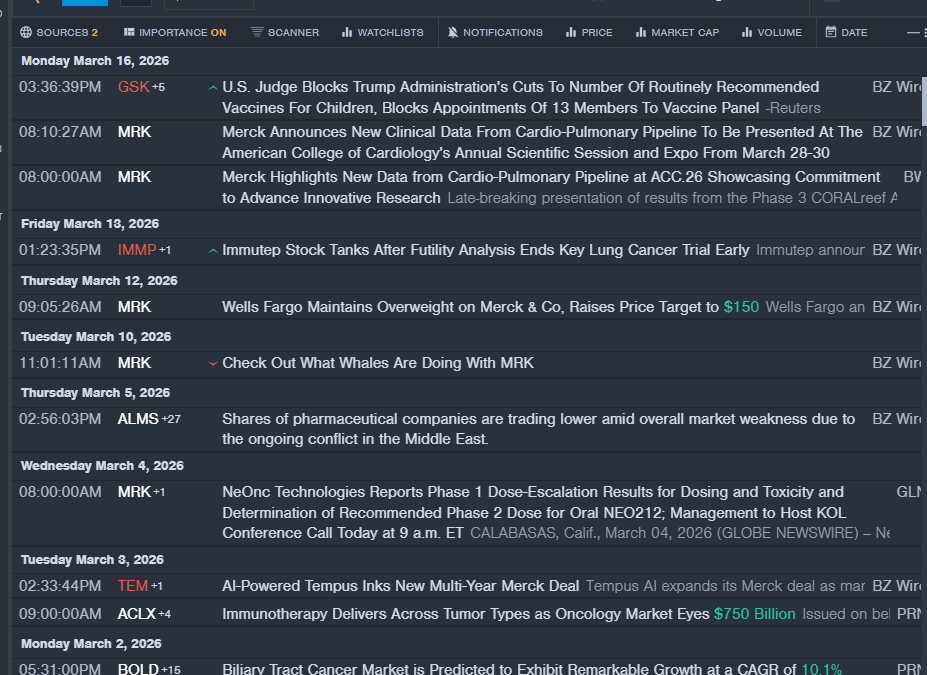Click the red down arrow on Whales headline
The image size is (927, 675).
[212, 363]
